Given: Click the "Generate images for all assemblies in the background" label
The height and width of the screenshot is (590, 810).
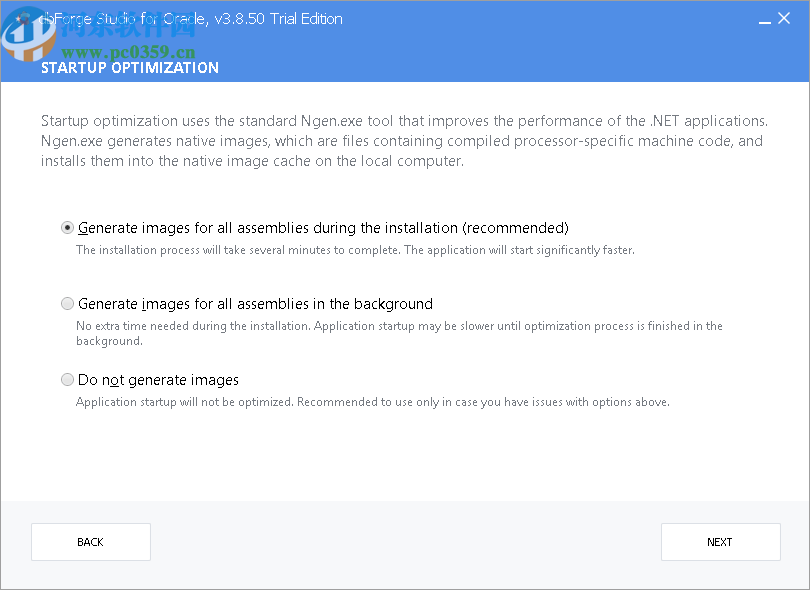Looking at the screenshot, I should tap(255, 303).
